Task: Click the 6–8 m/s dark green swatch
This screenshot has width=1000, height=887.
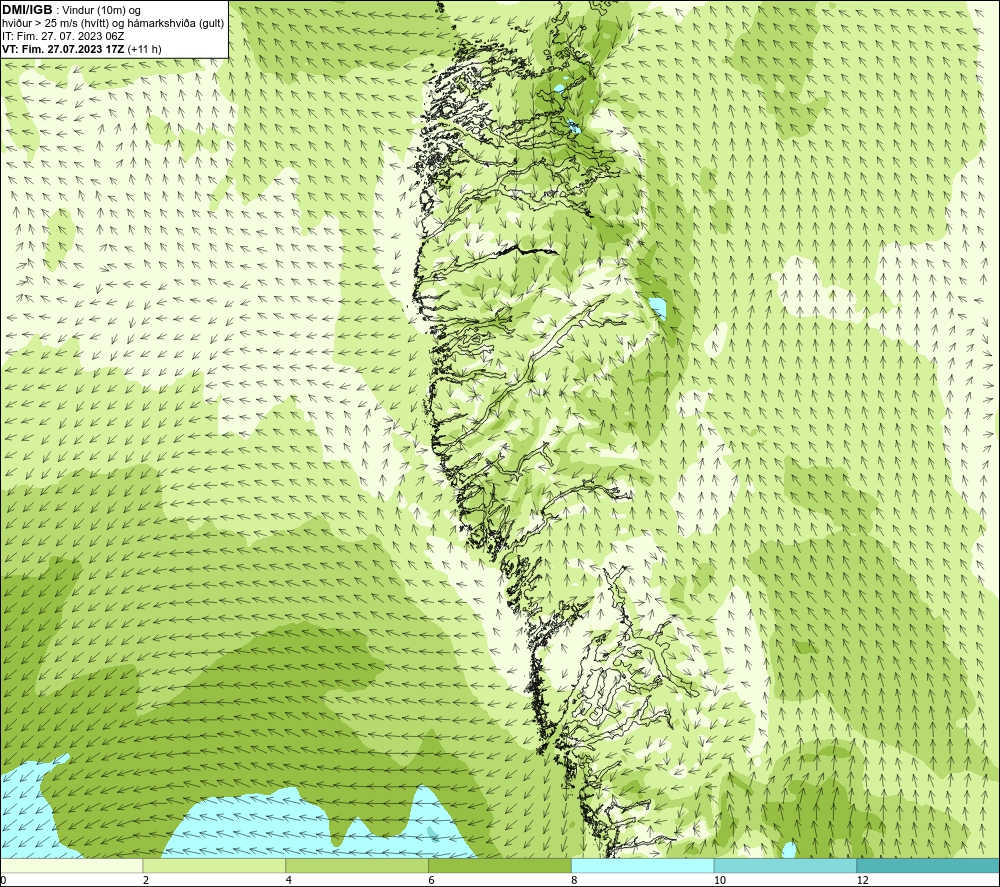Action: click(x=500, y=865)
